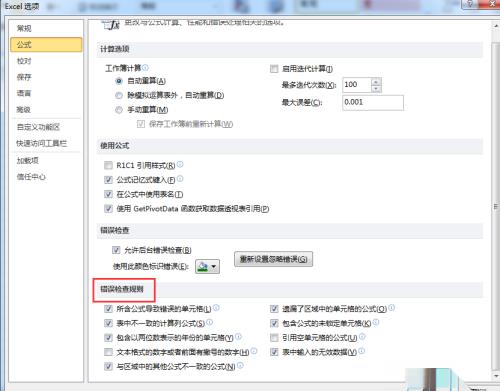Enable 引用空单元格的公式 checkbox

tap(274, 338)
